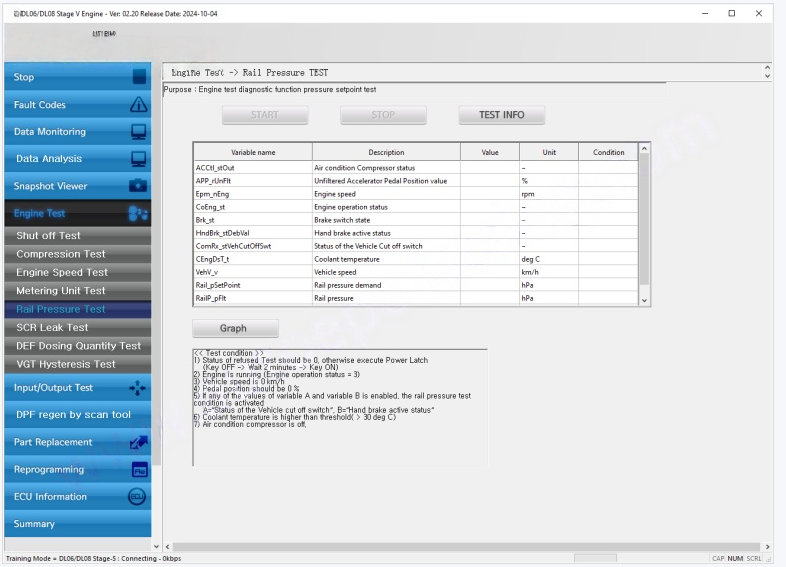Click the Stop square icon

tap(139, 77)
